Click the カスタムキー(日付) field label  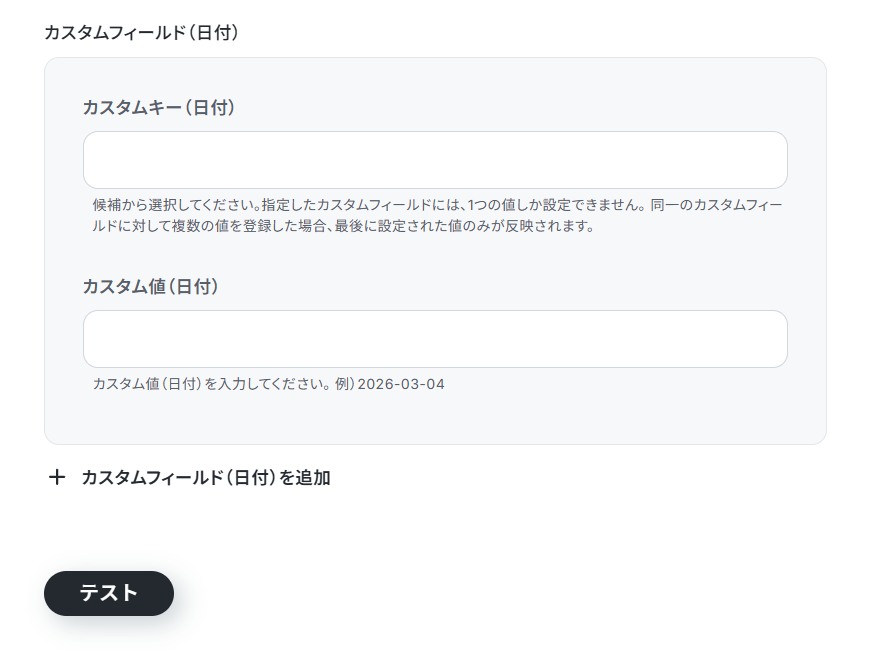click(x=159, y=107)
